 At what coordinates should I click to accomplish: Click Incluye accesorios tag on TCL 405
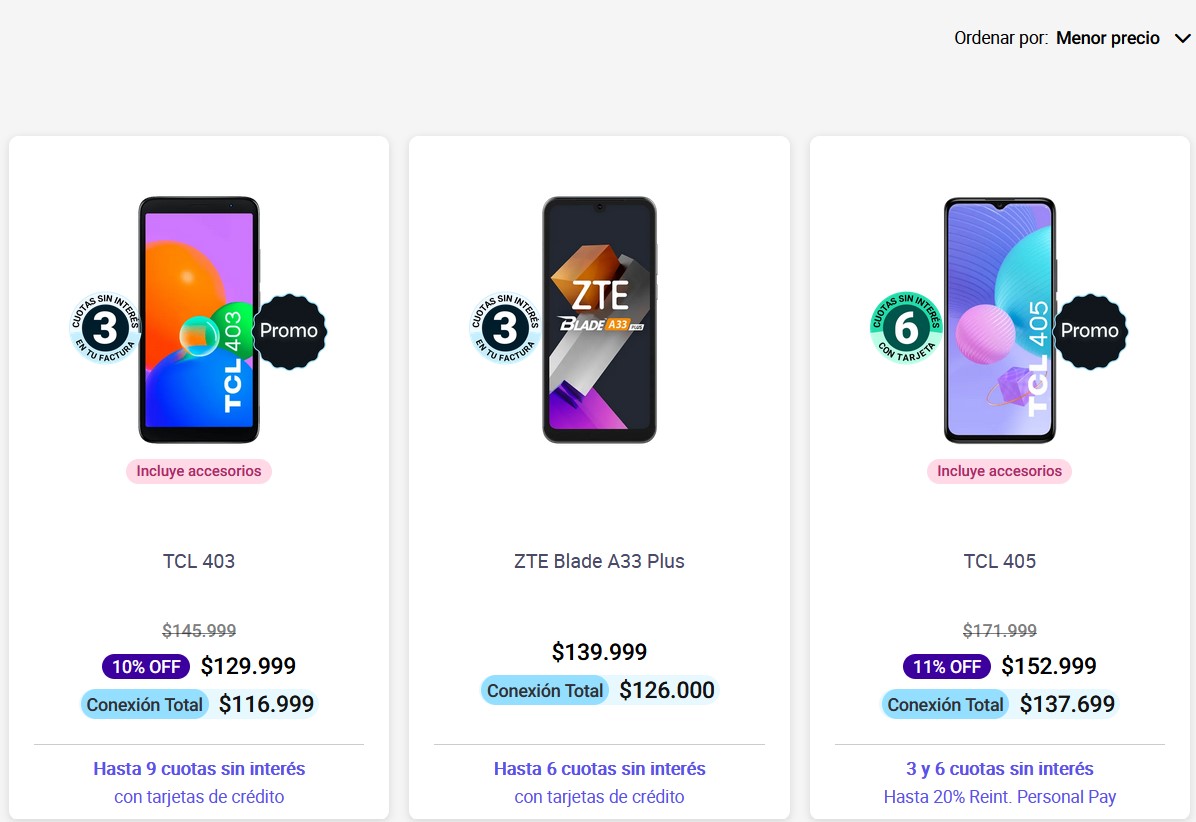point(999,471)
